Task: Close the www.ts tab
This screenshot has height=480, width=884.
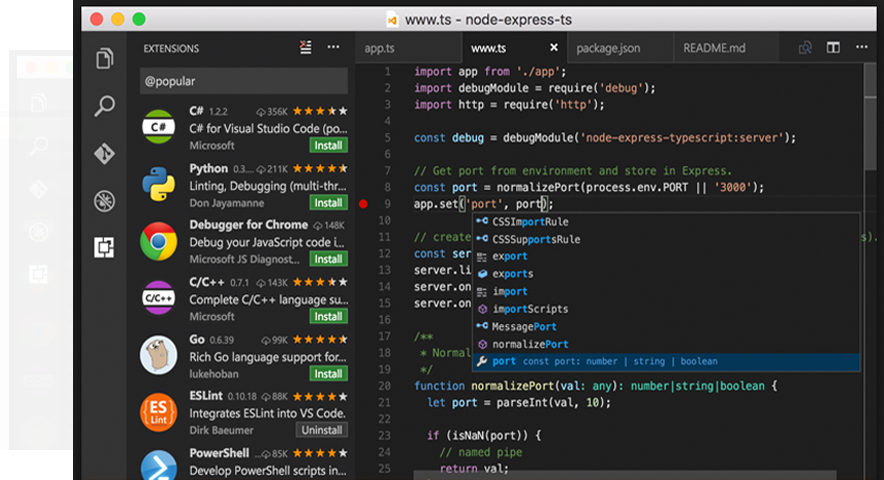Action: [x=554, y=47]
